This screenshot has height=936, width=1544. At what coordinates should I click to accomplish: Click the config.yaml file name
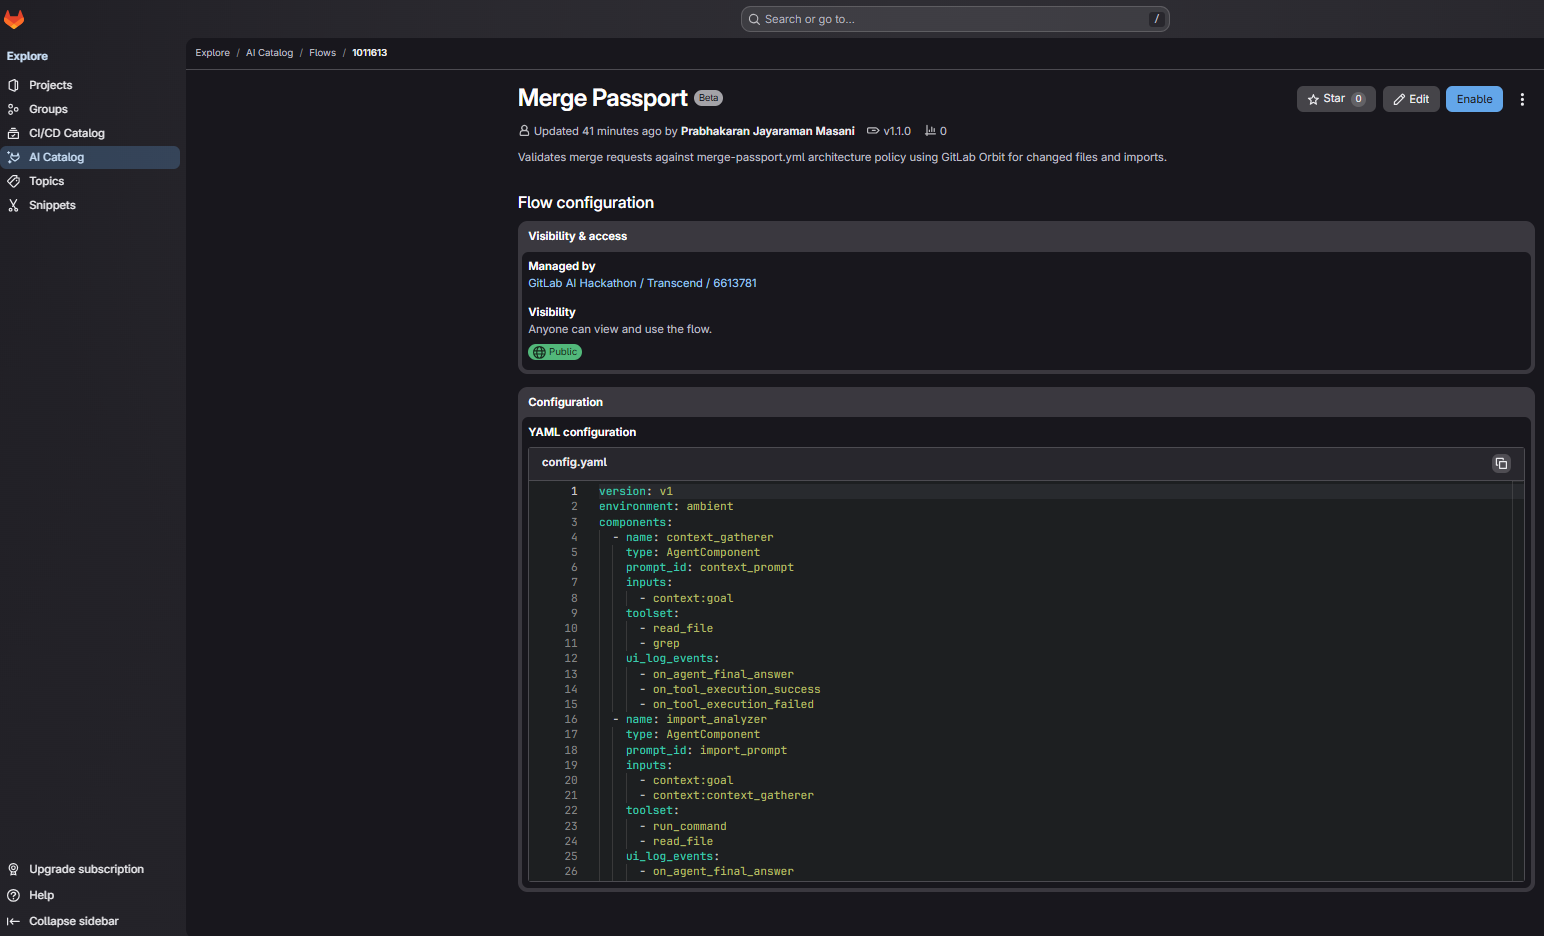(x=574, y=462)
